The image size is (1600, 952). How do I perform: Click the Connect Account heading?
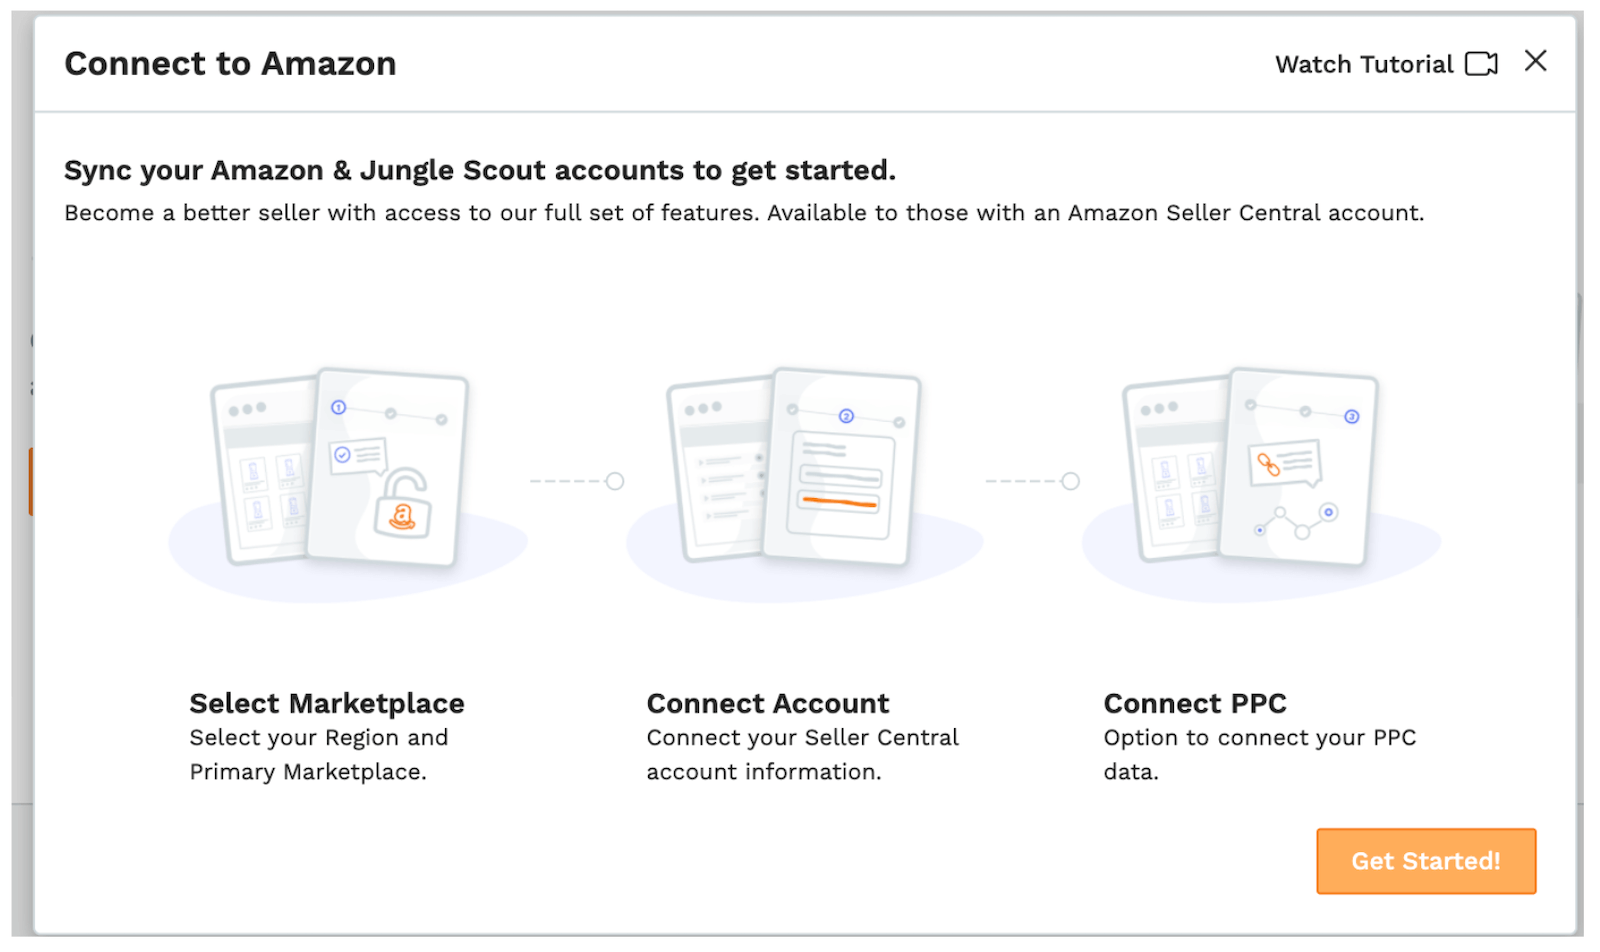click(x=768, y=703)
